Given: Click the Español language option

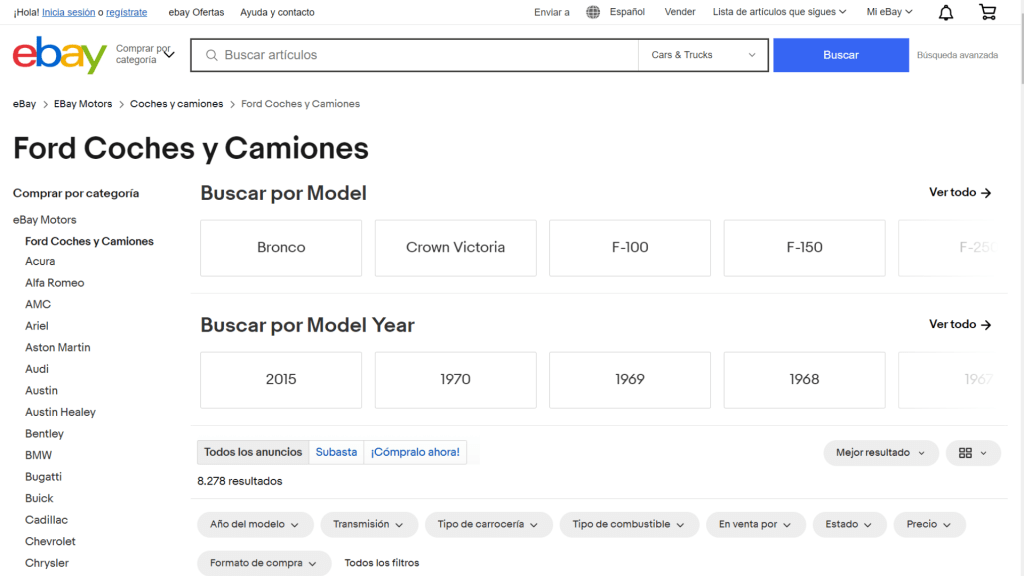Looking at the screenshot, I should coord(627,12).
